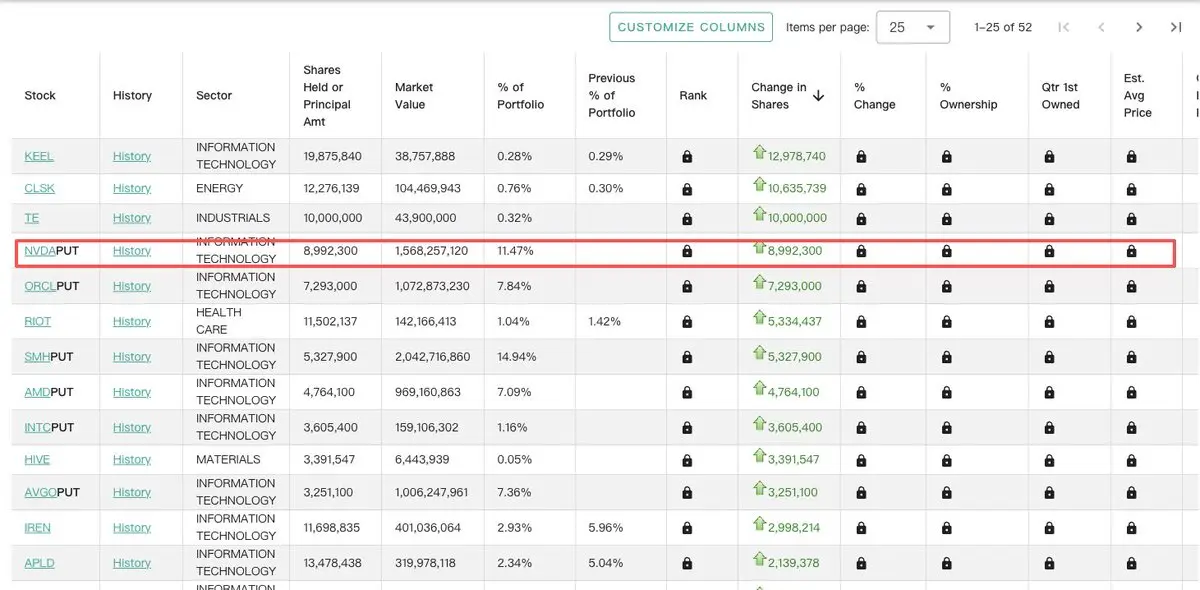The width and height of the screenshot is (1200, 590).
Task: Go to previous page arrow
Action: [1101, 27]
